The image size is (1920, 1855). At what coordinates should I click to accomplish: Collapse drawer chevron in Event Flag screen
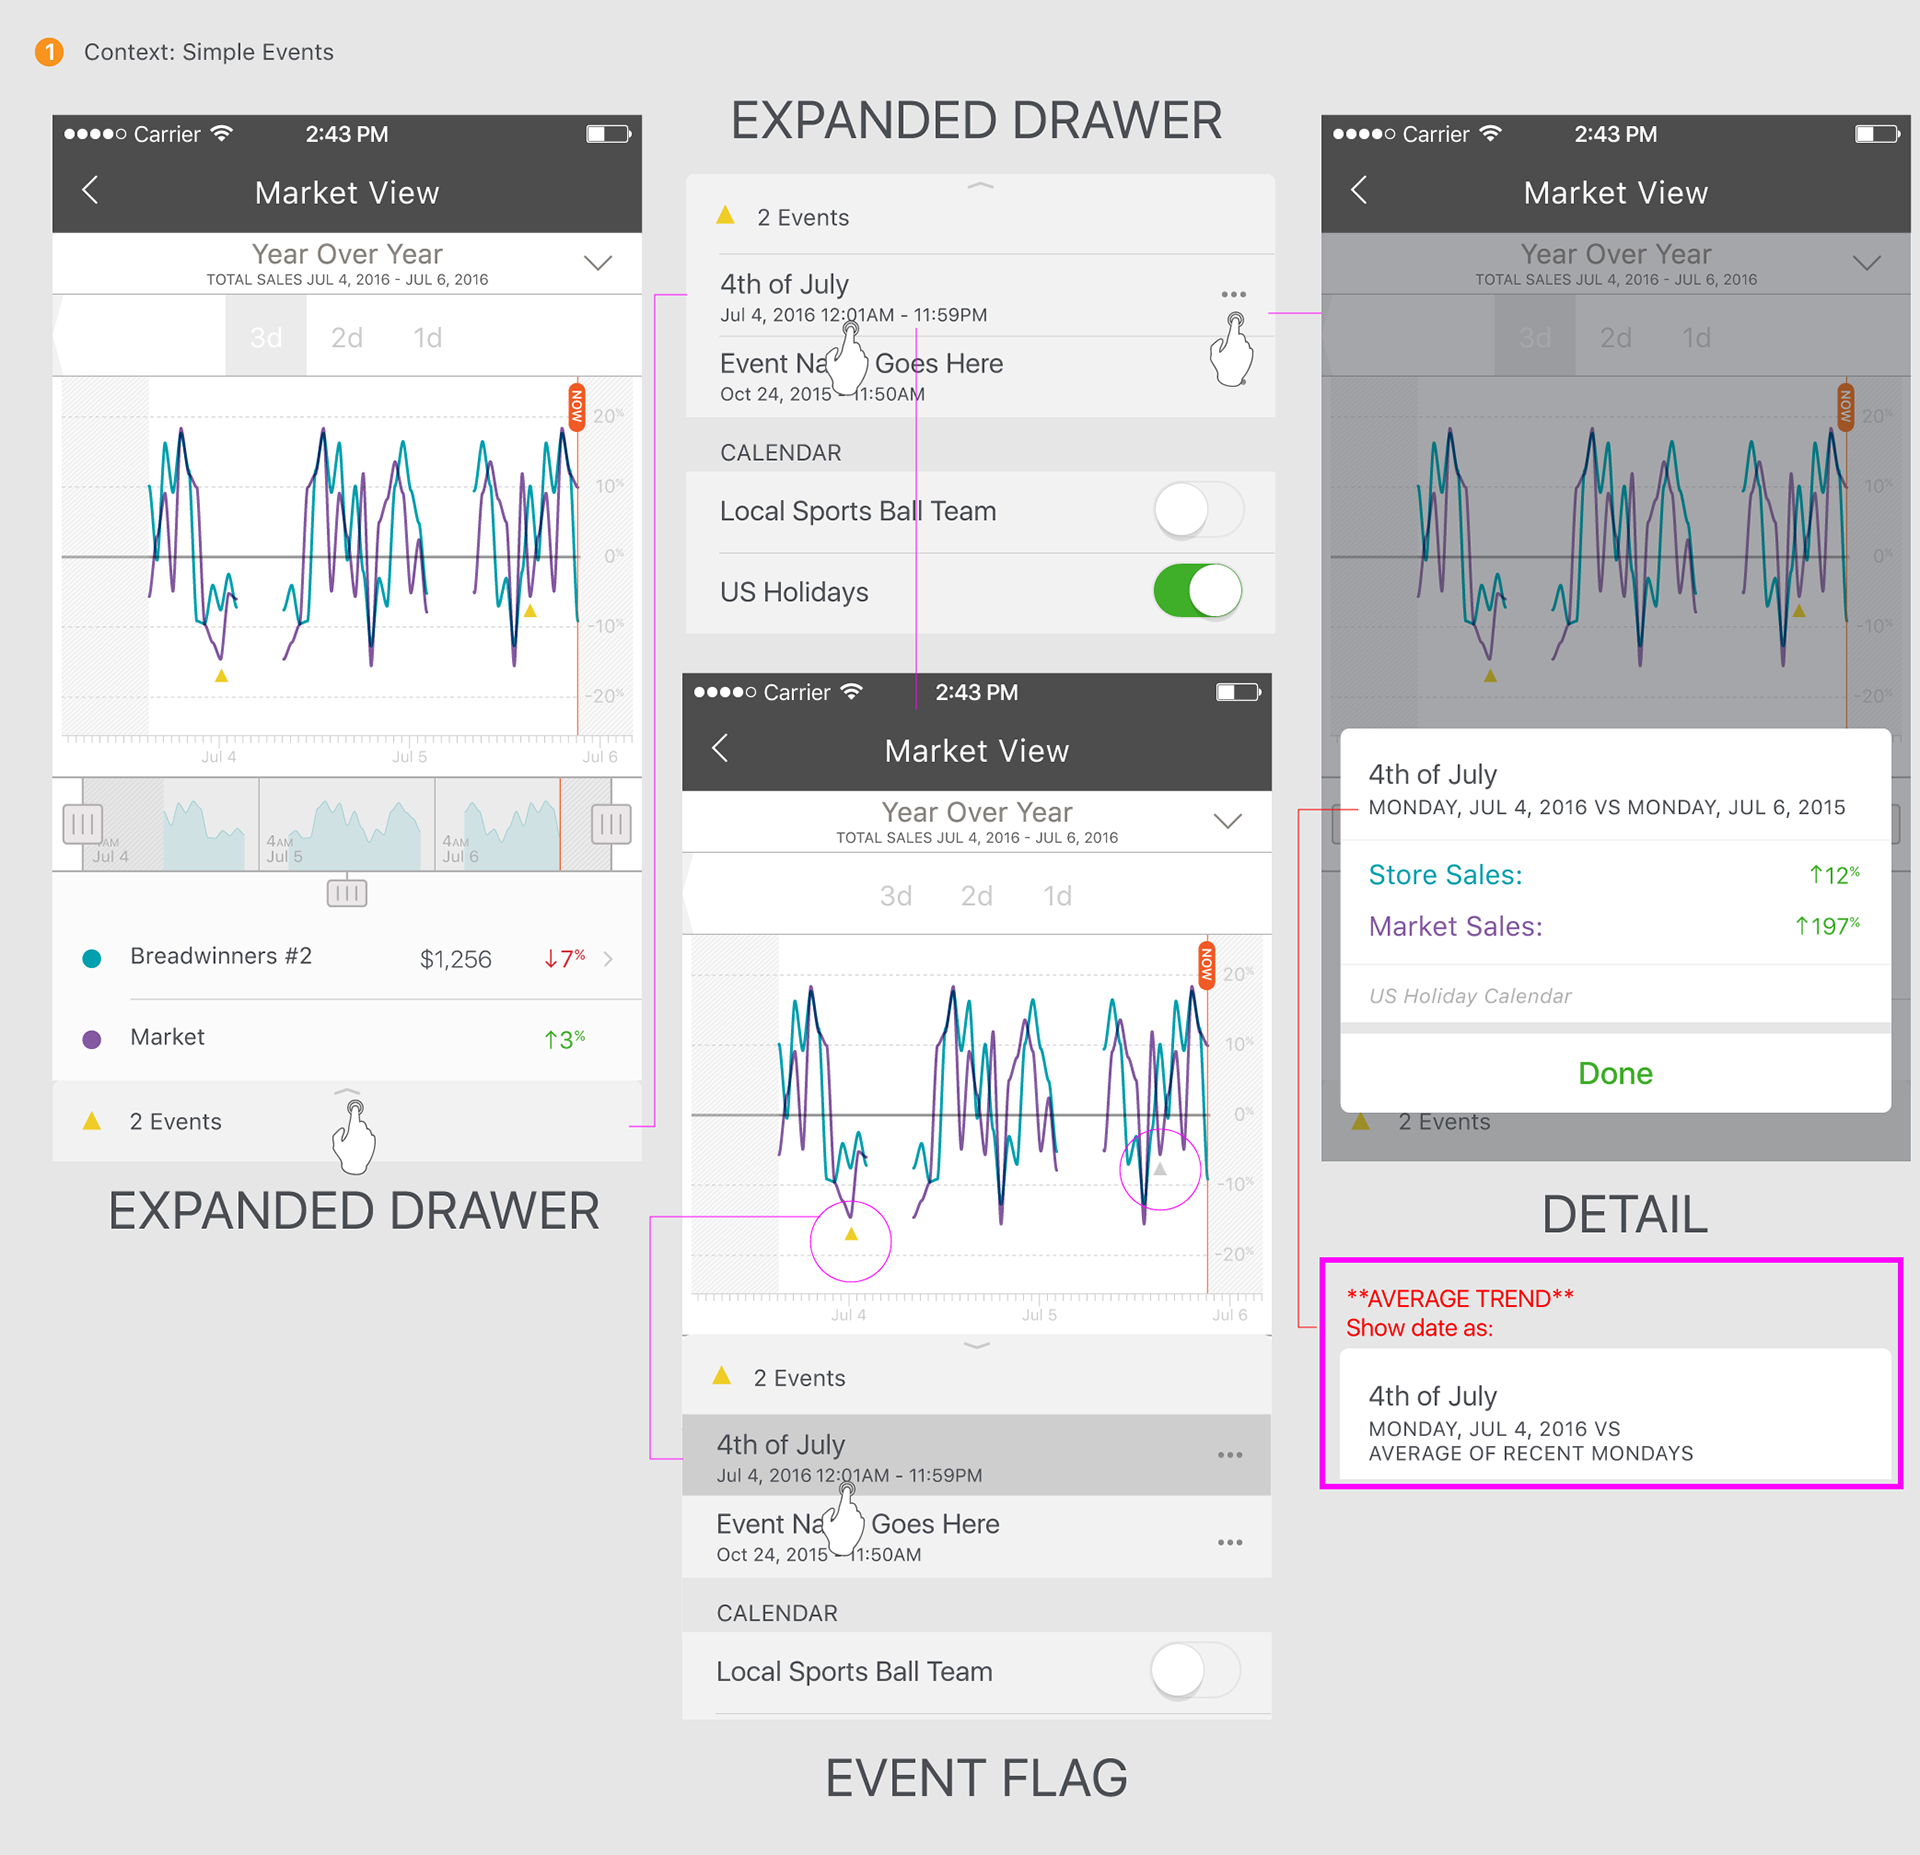[x=977, y=1345]
